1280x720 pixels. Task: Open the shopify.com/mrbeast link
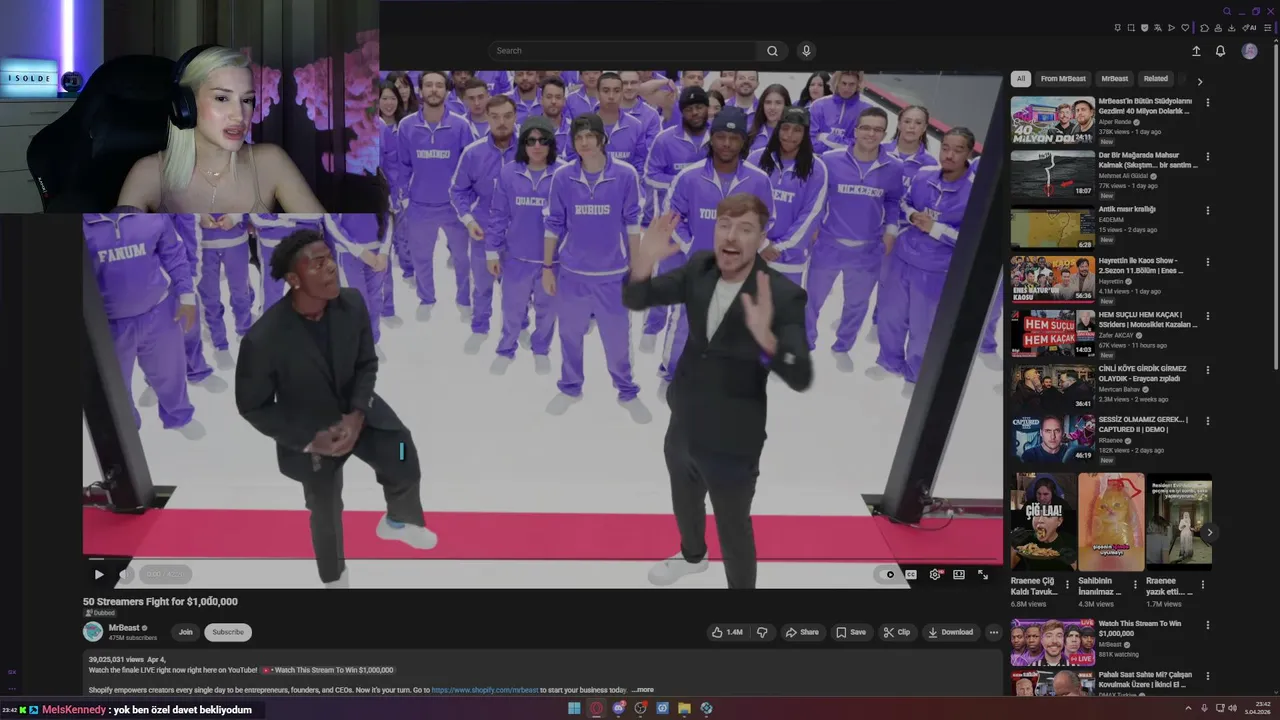pos(485,690)
